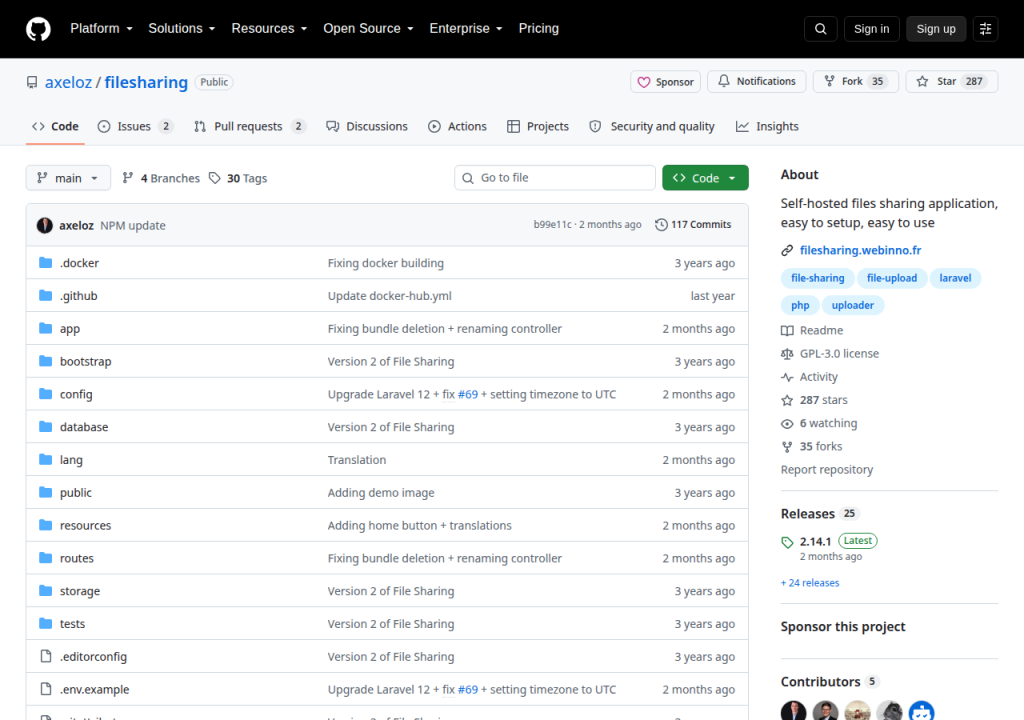Viewport: 1024px width, 720px height.
Task: Click the Sponsor heart button
Action: pos(665,82)
